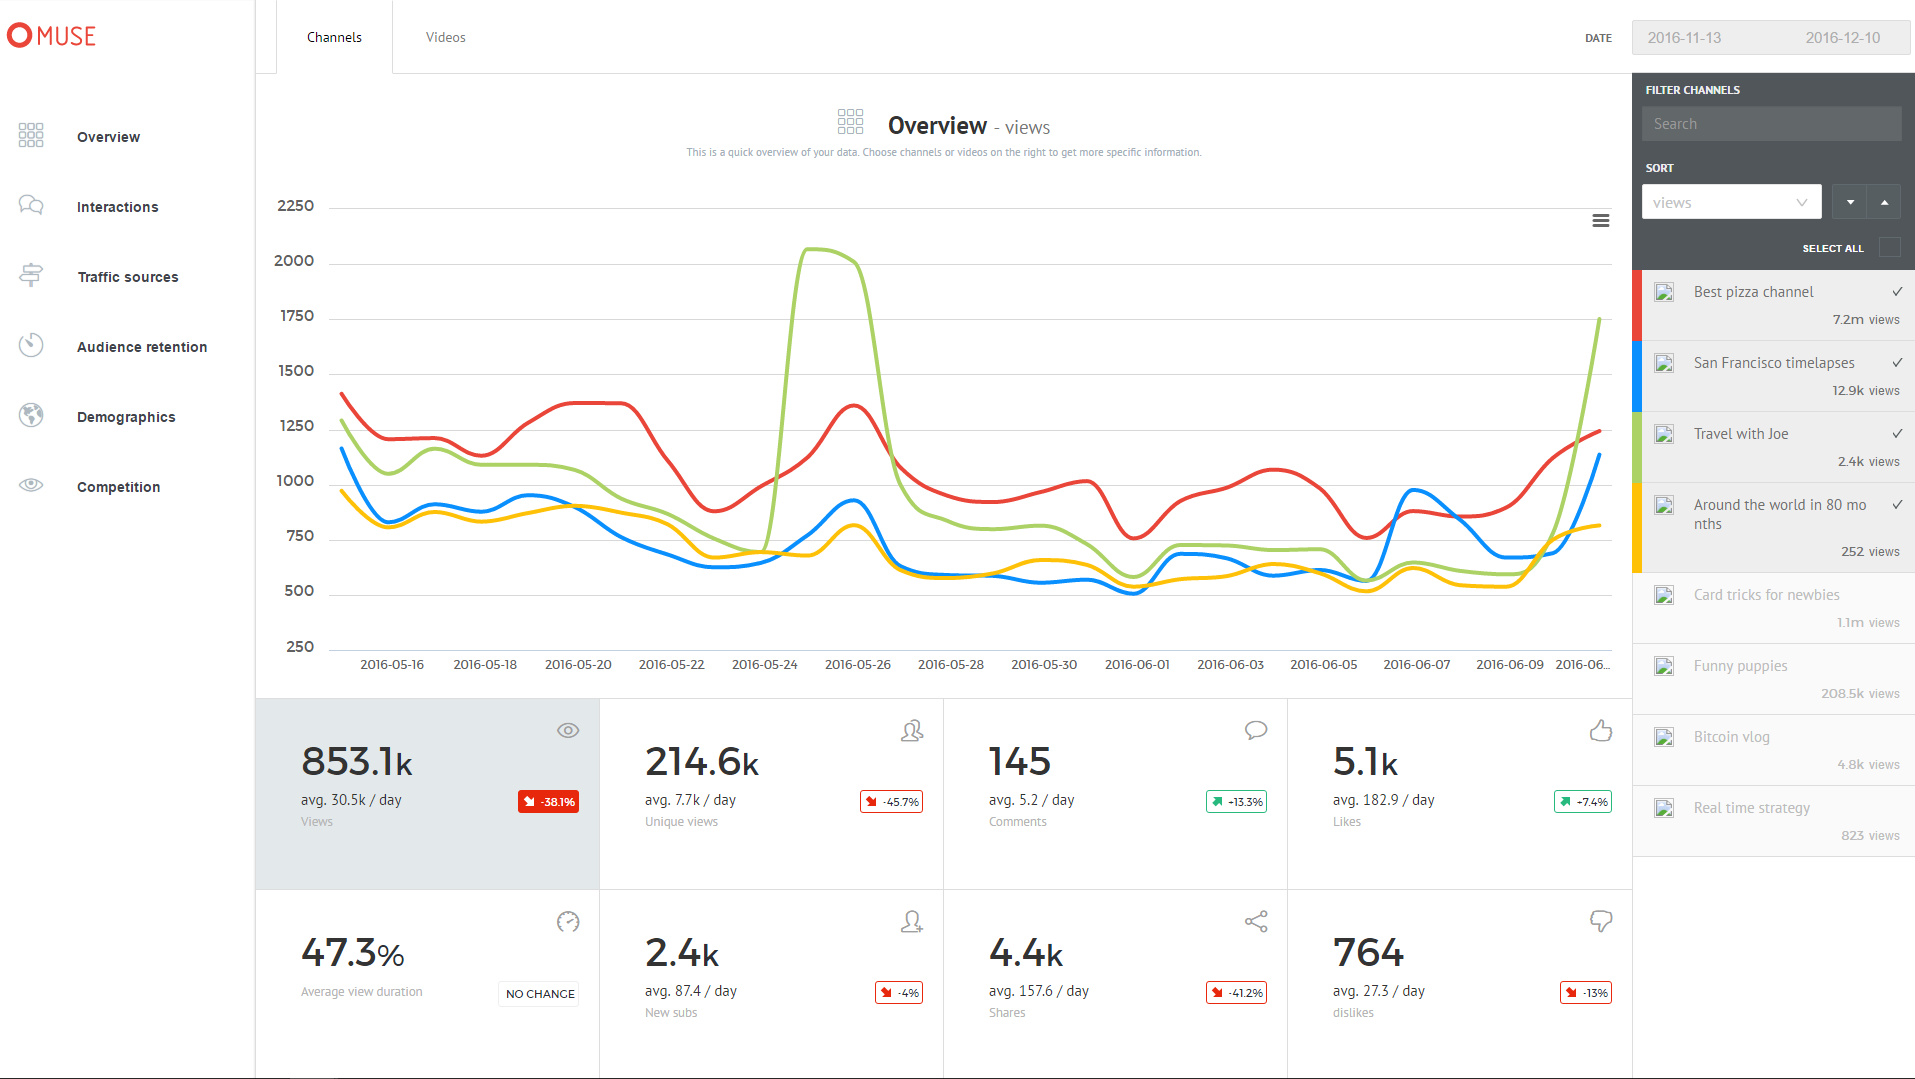Screen dimensions: 1915x1079
Task: Click the MUSE logo
Action: tap(52, 36)
